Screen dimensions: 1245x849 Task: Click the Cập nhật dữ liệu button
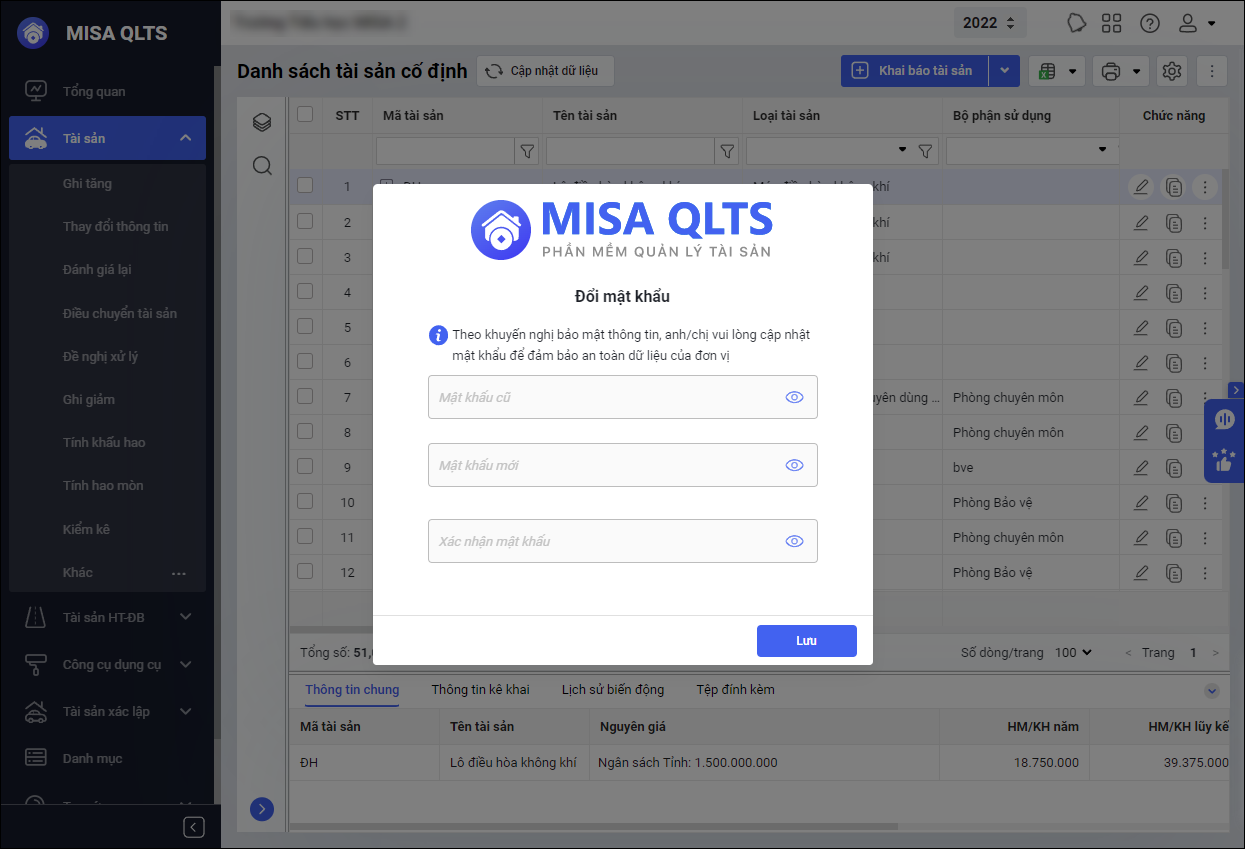[545, 71]
